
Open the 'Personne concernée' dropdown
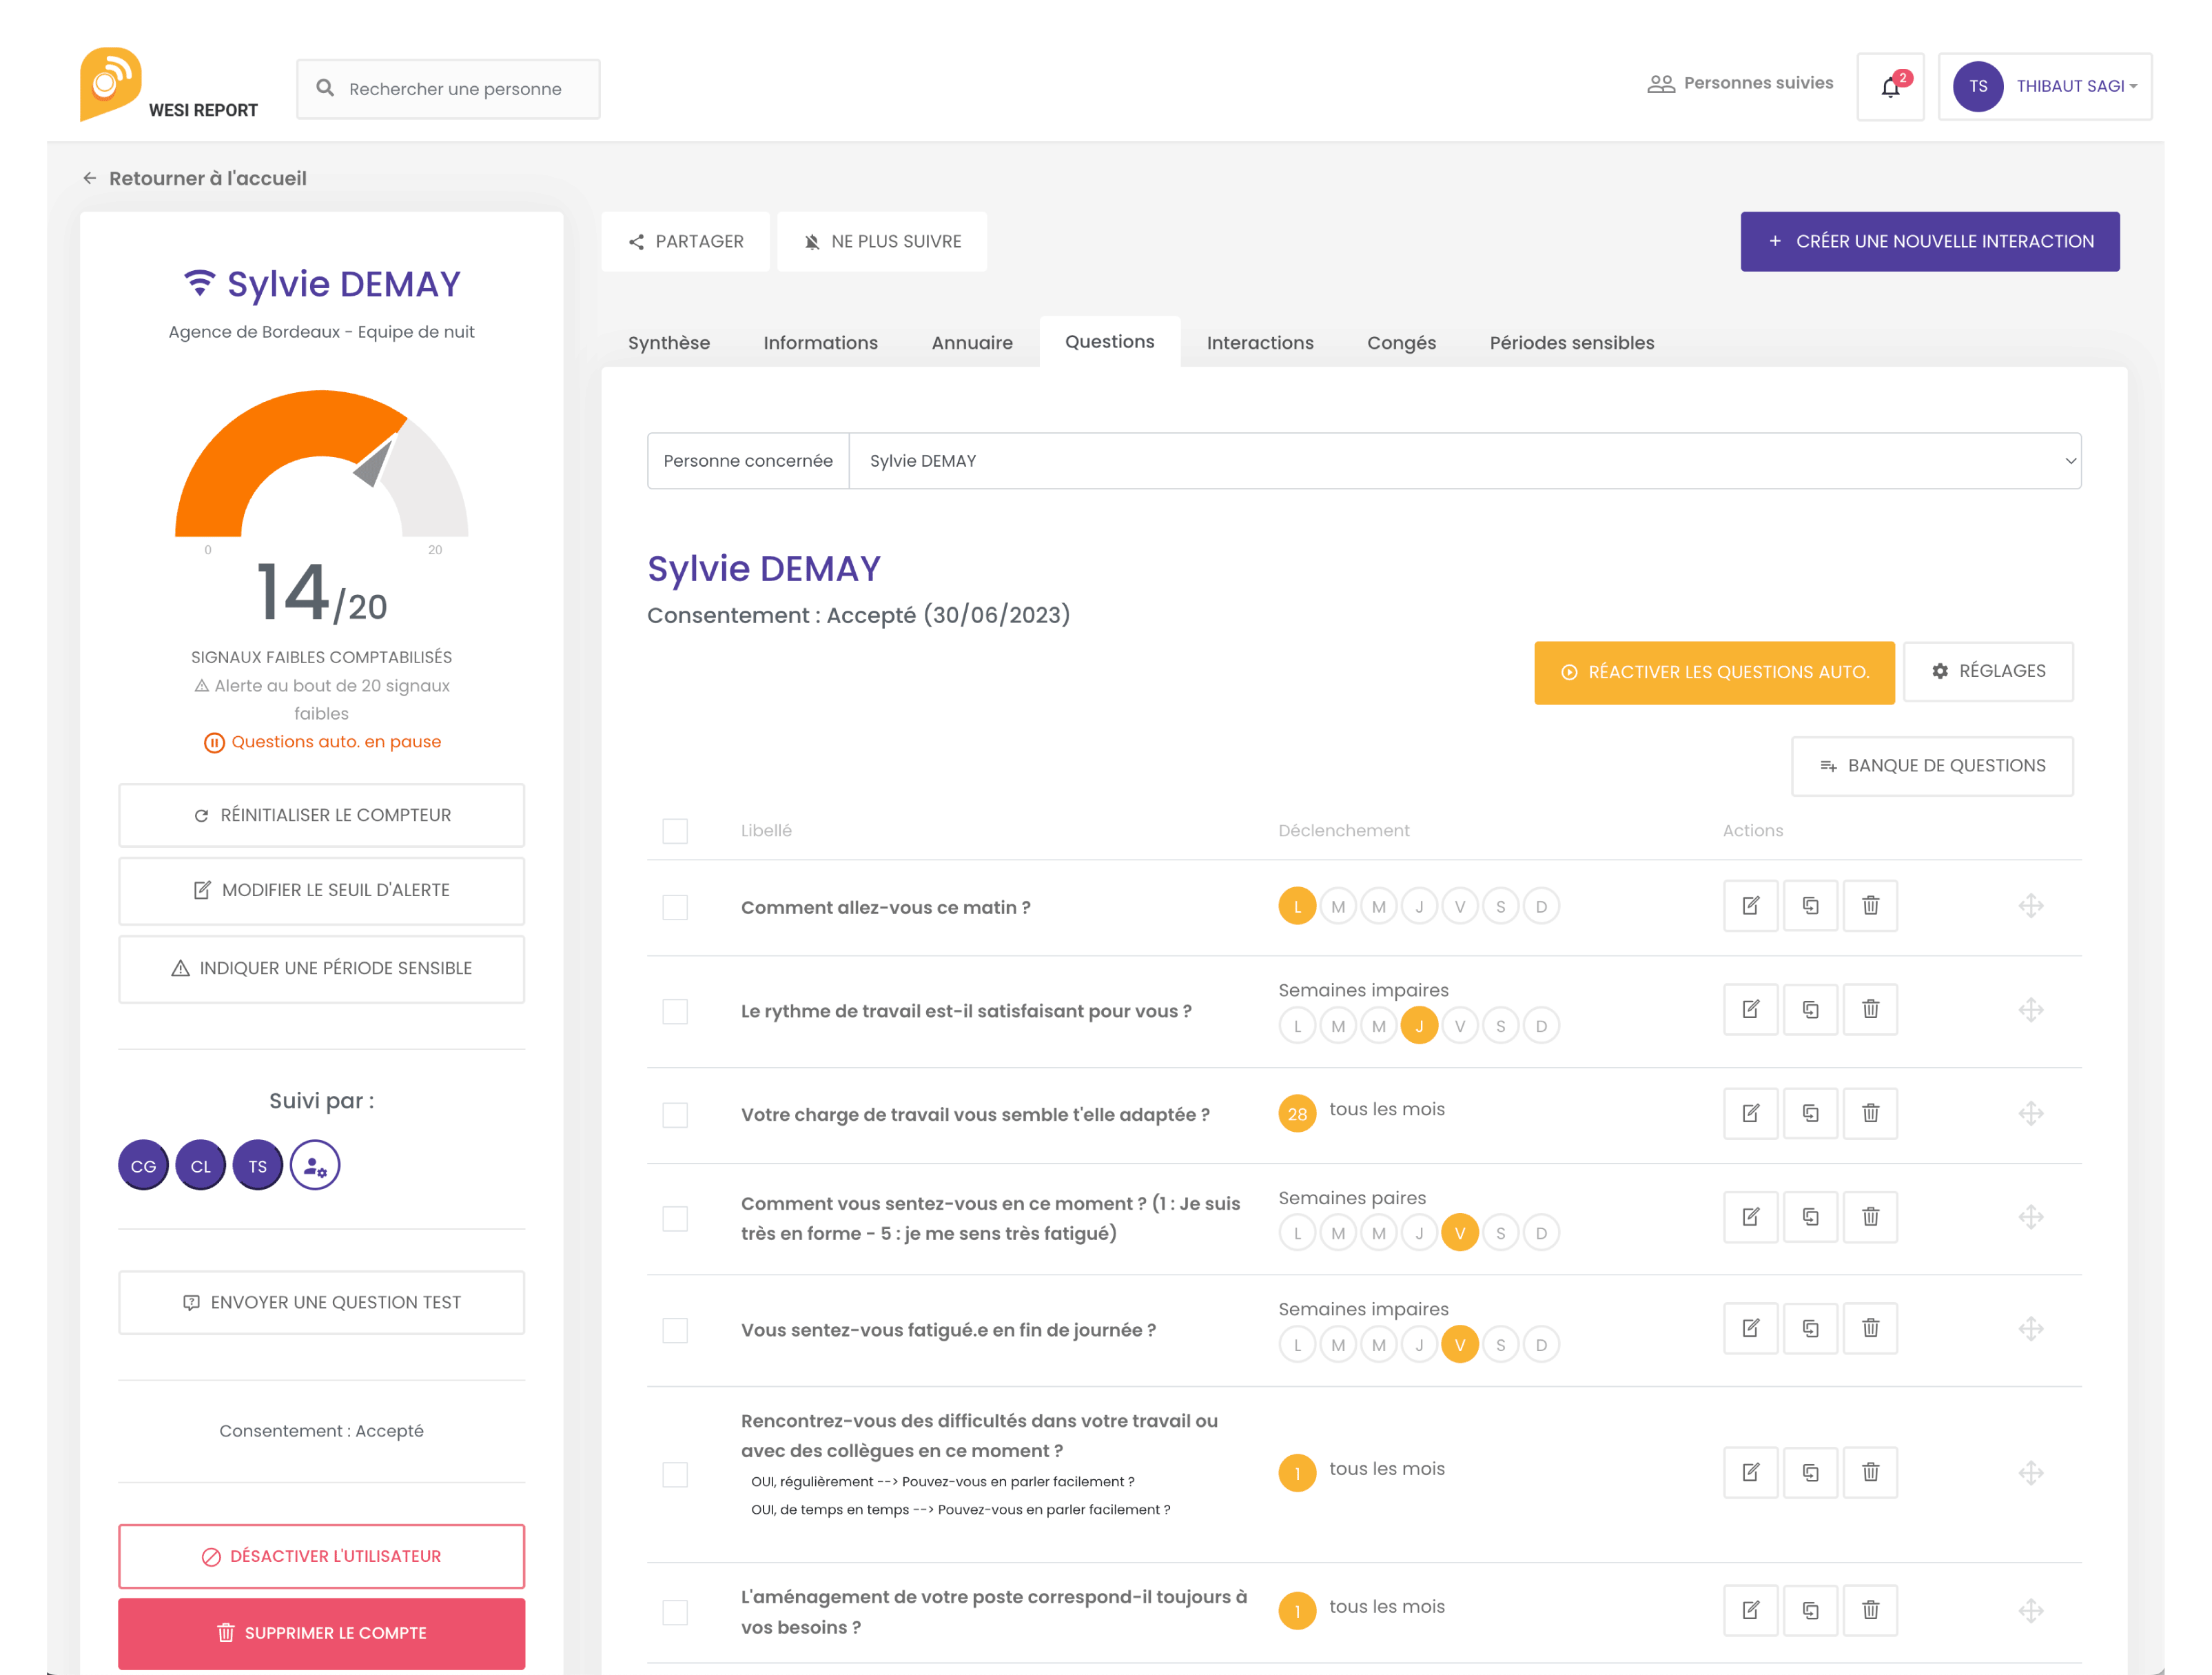tap(1464, 461)
